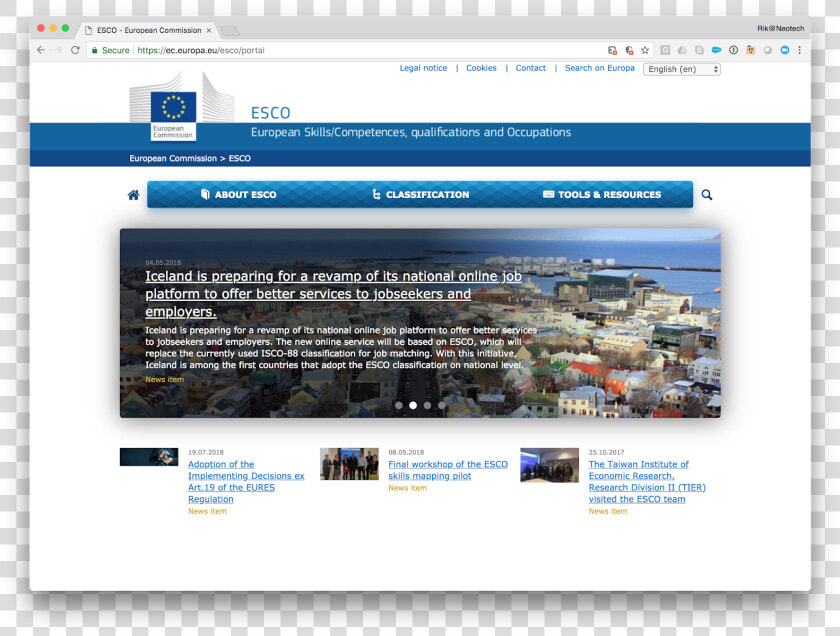Click the grey circle extension icon

tap(768, 50)
